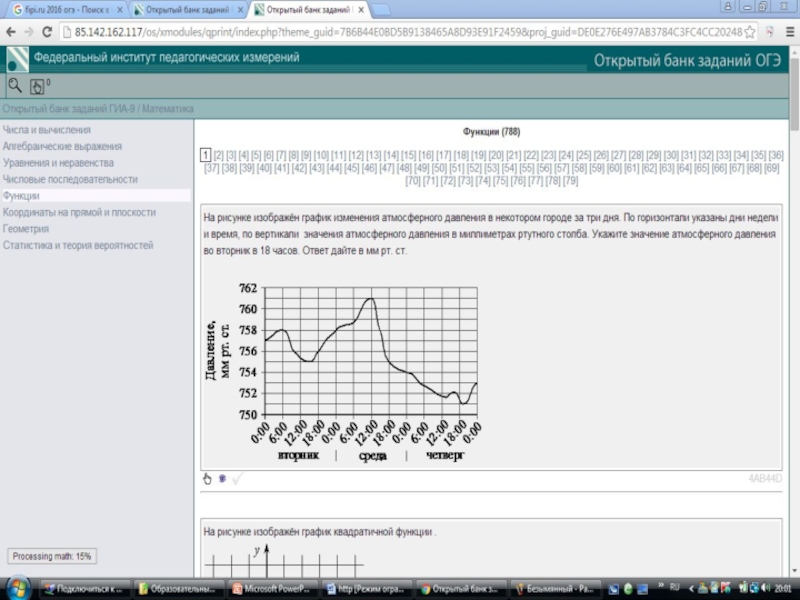Open the Windows Start button

[20, 587]
